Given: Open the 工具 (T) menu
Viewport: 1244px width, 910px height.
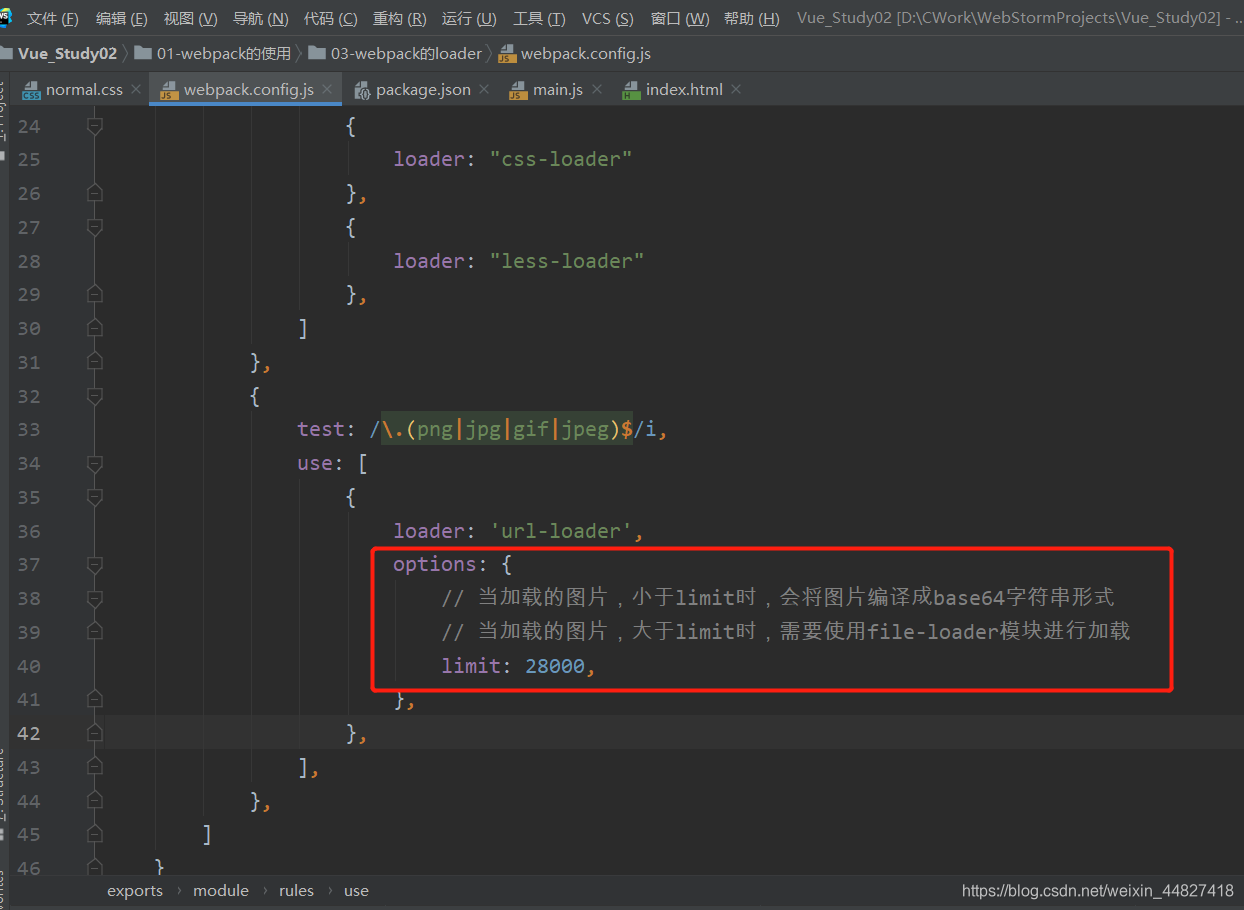Looking at the screenshot, I should tap(539, 19).
